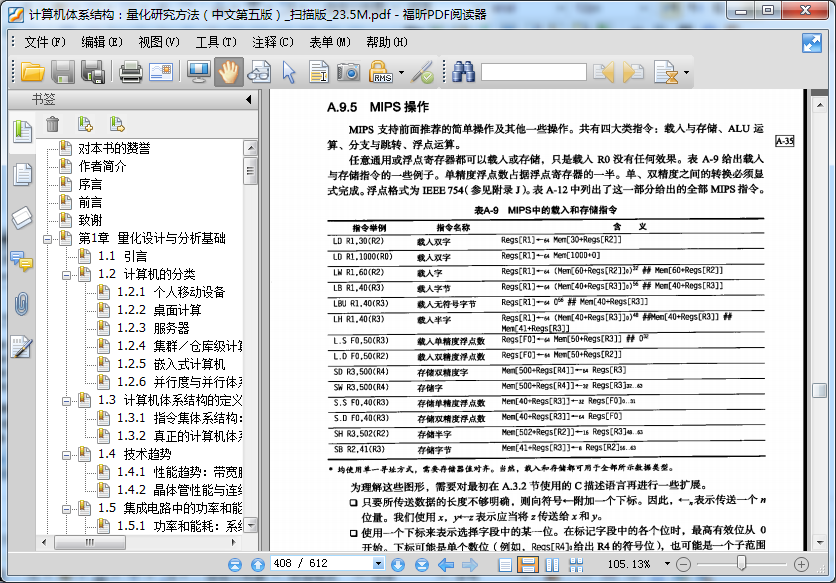Click the pen with checkmark sign icon

click(422, 71)
